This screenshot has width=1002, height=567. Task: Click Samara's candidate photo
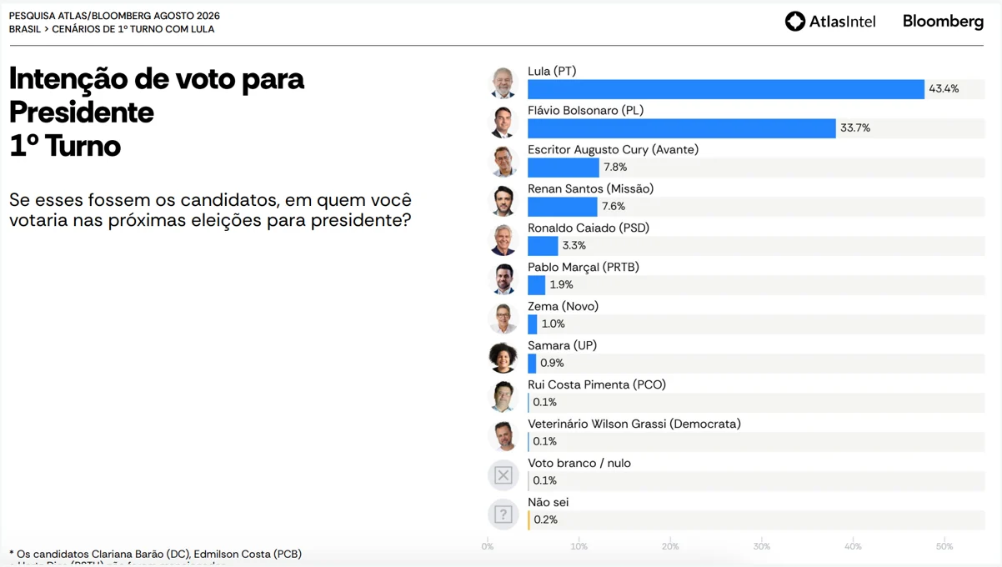(504, 357)
